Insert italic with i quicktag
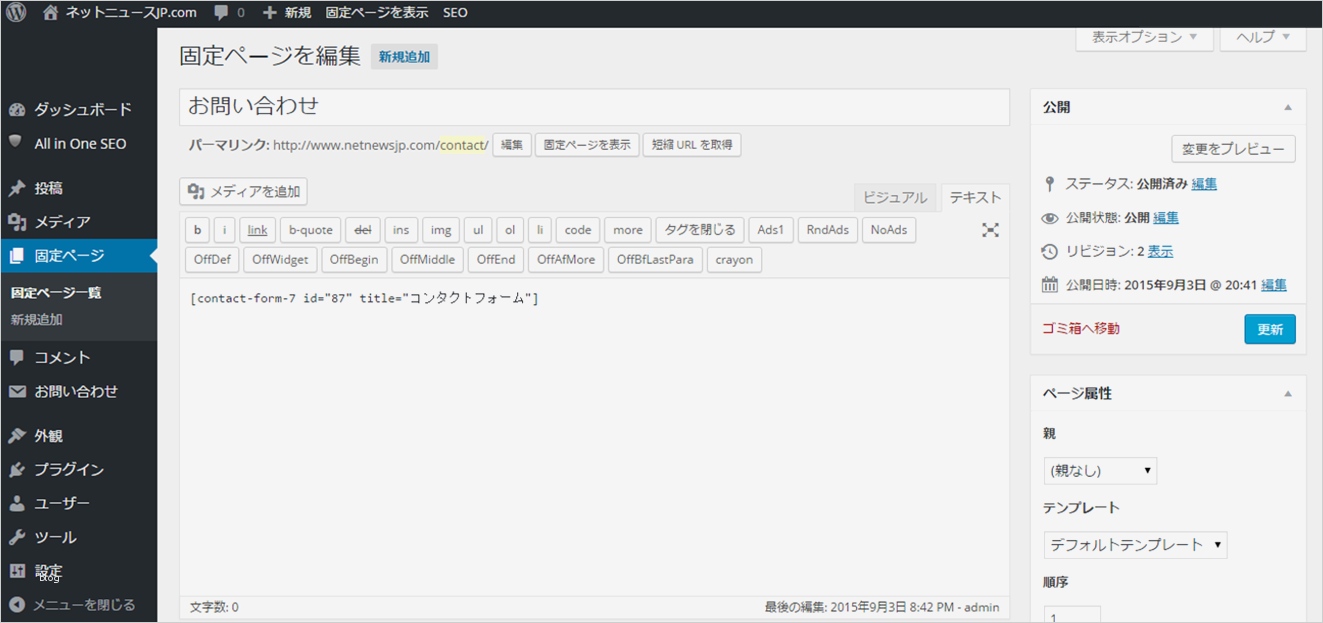The height and width of the screenshot is (623, 1323). point(224,230)
